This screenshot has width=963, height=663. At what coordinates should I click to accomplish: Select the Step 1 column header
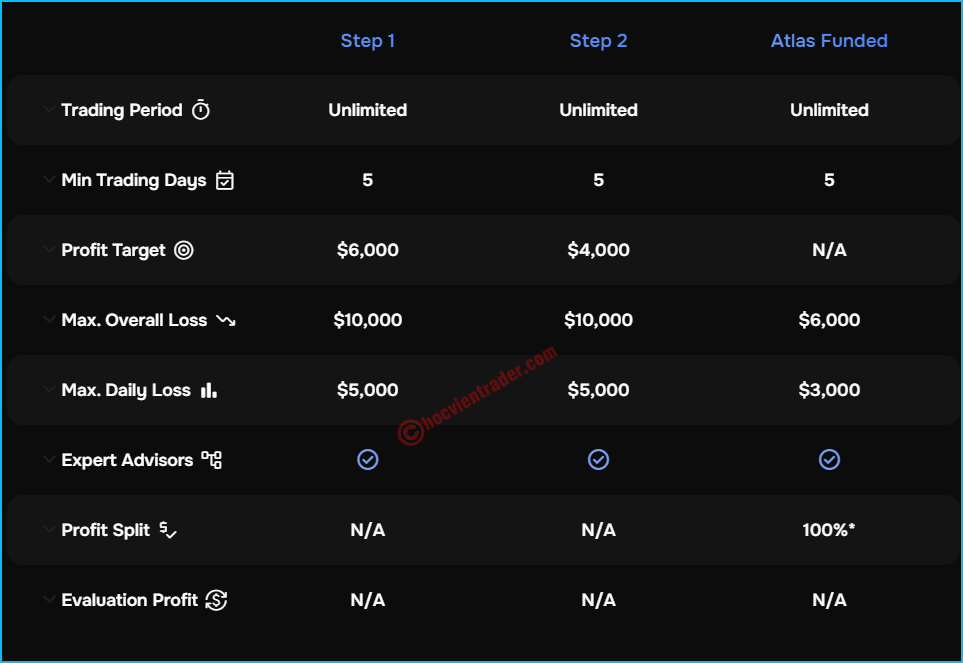pos(368,41)
